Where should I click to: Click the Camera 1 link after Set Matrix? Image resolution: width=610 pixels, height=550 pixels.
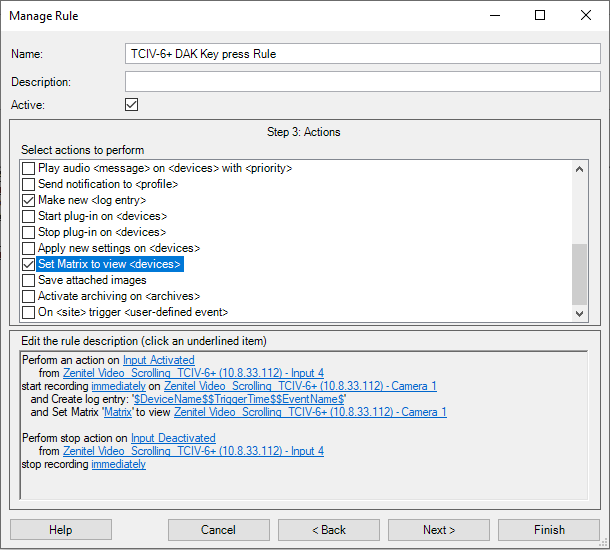coord(310,412)
